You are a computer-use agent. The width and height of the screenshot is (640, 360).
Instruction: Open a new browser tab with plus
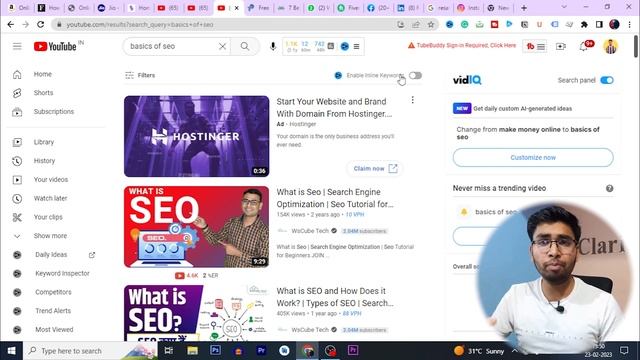point(524,8)
